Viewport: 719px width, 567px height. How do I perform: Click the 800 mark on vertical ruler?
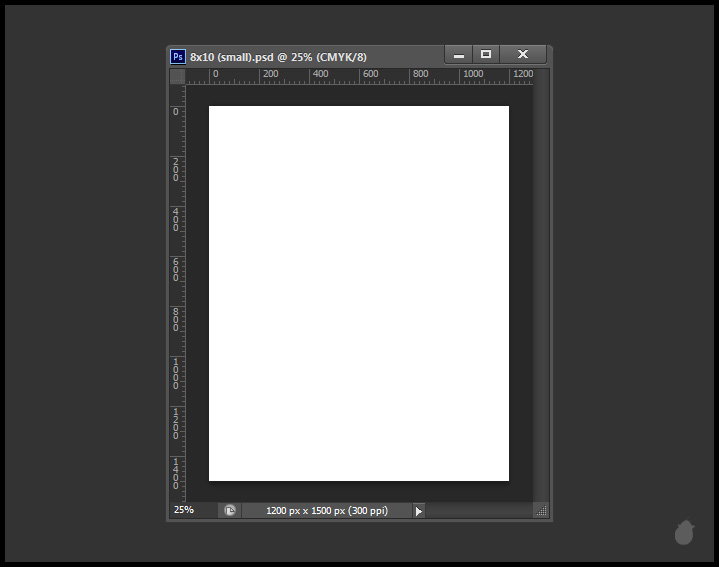(x=176, y=319)
